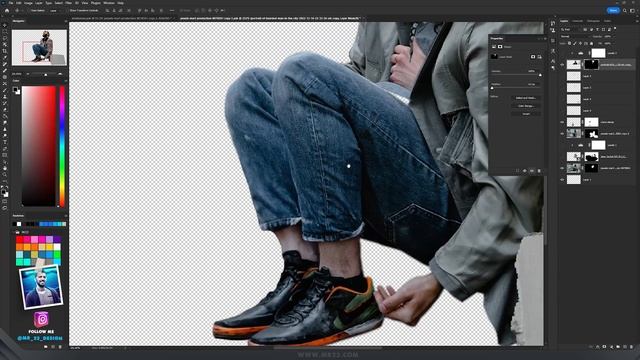Image resolution: width=640 pixels, height=360 pixels.
Task: Toggle eye icon of the bottom-most layer
Action: pyautogui.click(x=562, y=180)
